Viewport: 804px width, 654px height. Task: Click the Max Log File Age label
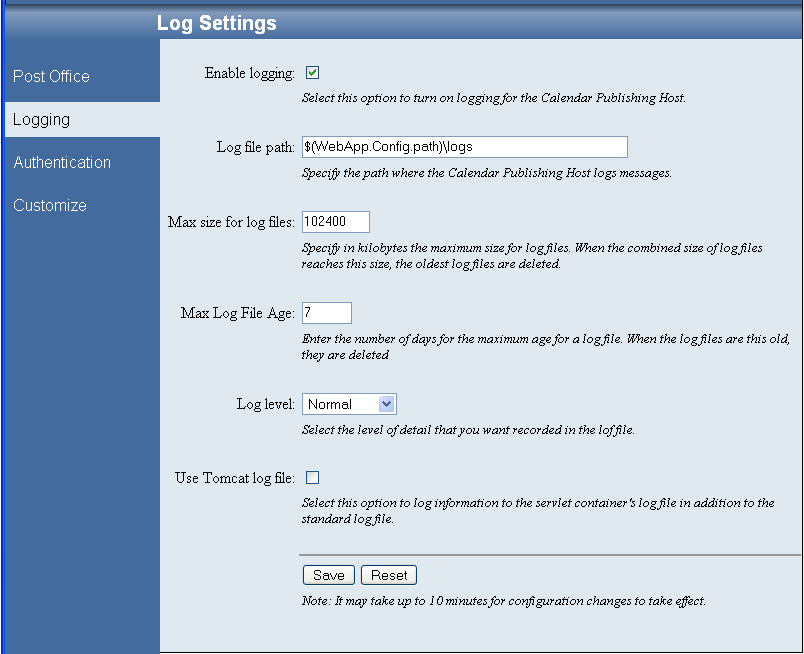click(237, 314)
